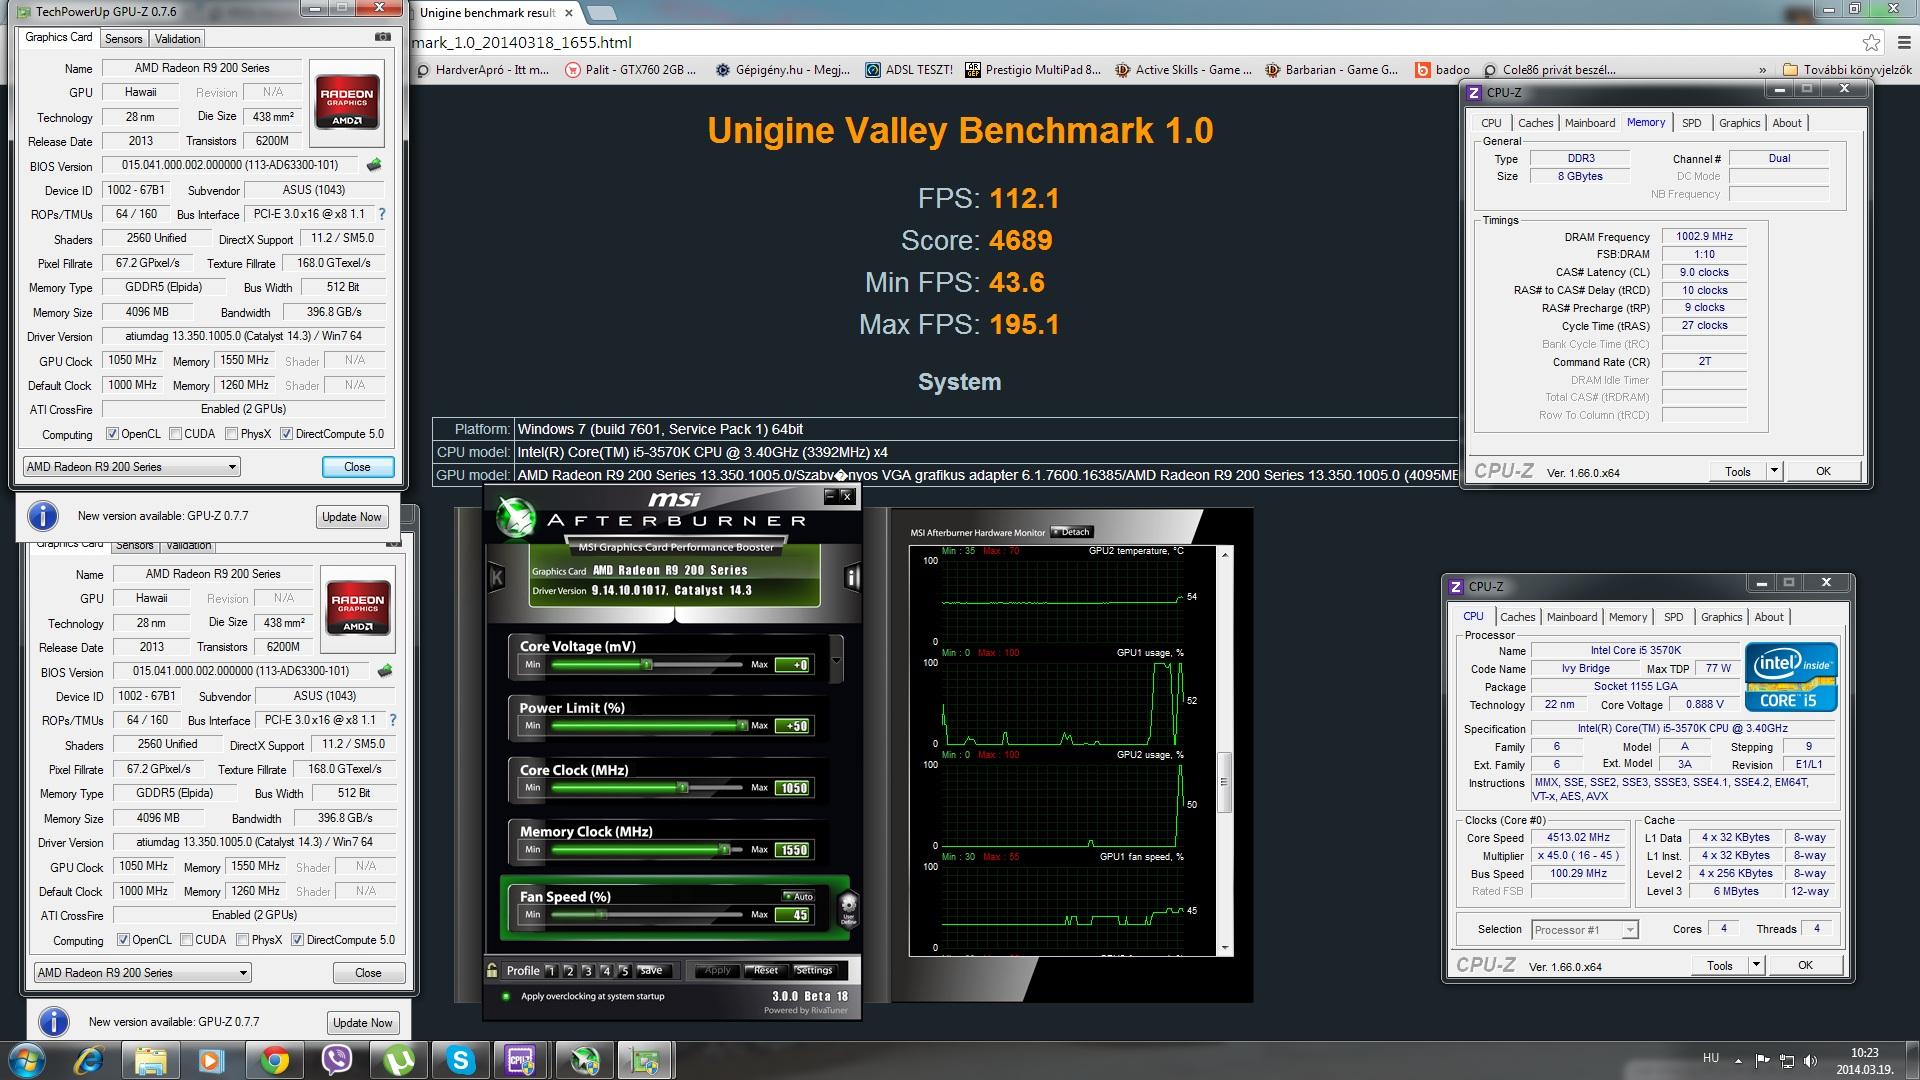Open Windows Explorer from the taskbar
Viewport: 1920px width, 1080px height.
tap(151, 1060)
